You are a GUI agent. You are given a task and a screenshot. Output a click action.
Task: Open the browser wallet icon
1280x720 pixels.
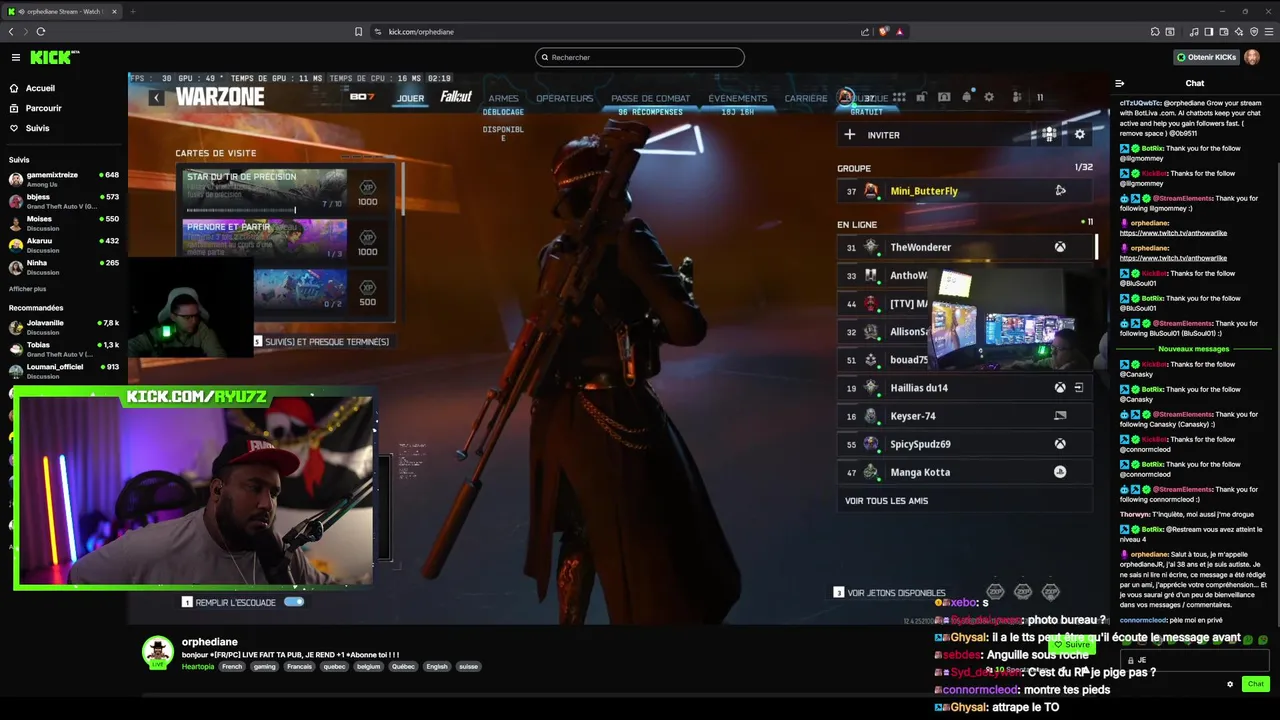click(x=1224, y=31)
